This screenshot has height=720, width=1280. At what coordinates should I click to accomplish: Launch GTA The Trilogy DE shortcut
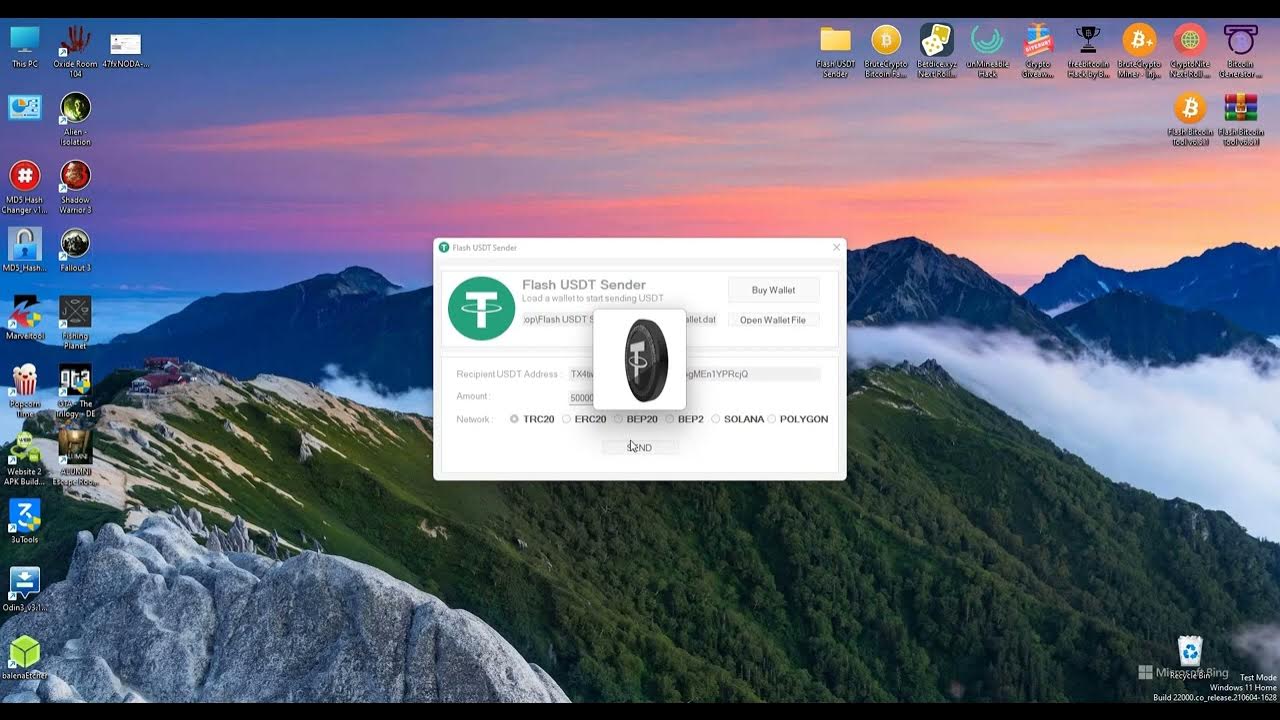tap(75, 390)
